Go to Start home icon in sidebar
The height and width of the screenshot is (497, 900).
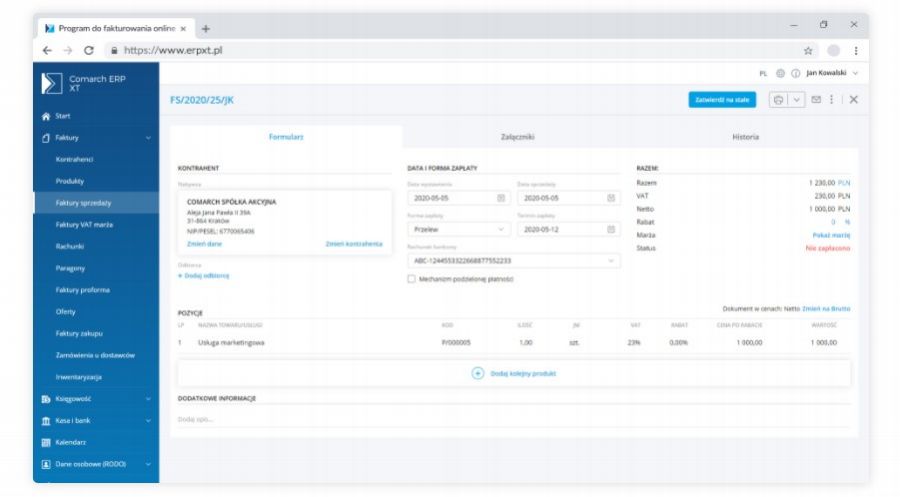click(46, 116)
